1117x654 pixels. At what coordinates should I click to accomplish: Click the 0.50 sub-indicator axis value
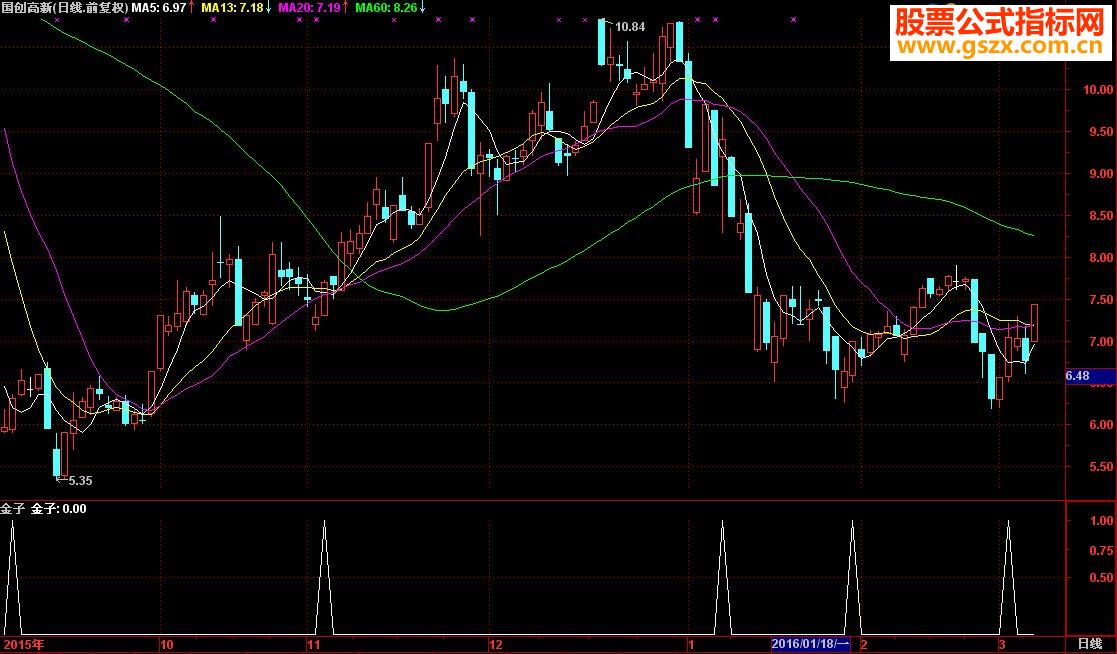point(1101,578)
